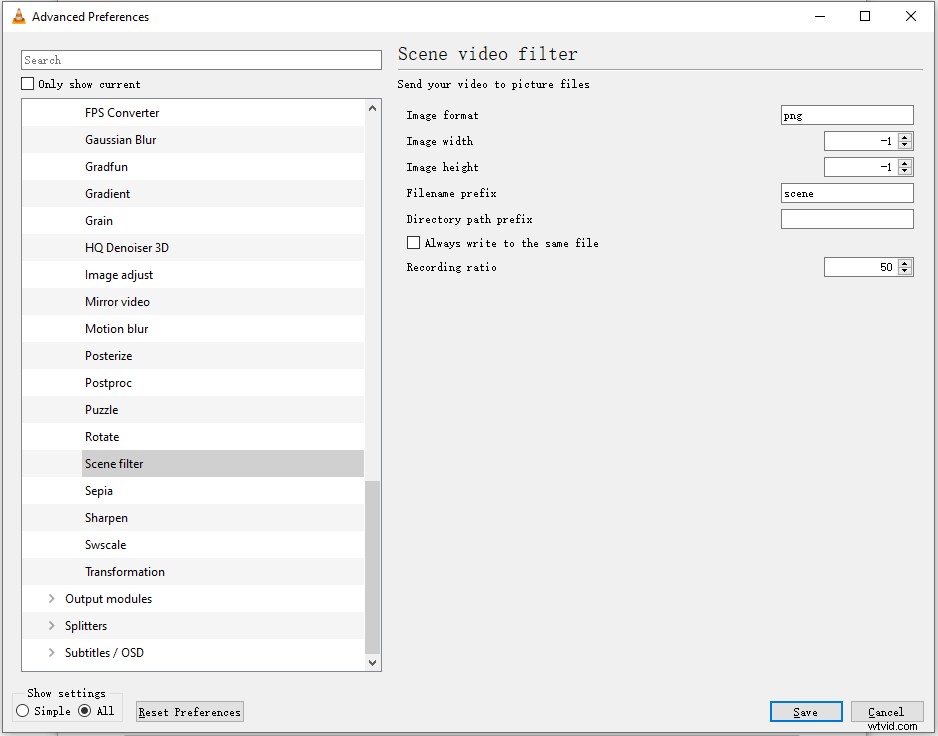Click the Save button
The height and width of the screenshot is (736, 938).
click(x=806, y=711)
